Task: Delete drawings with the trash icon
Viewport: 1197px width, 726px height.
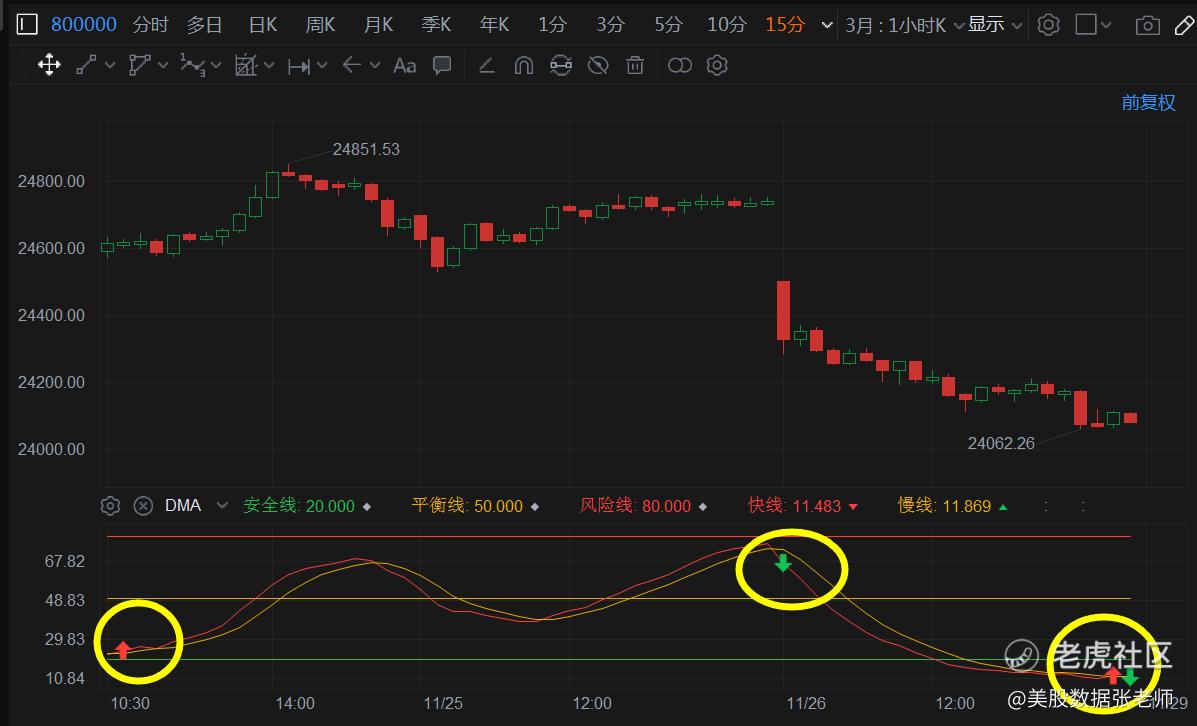Action: click(635, 66)
